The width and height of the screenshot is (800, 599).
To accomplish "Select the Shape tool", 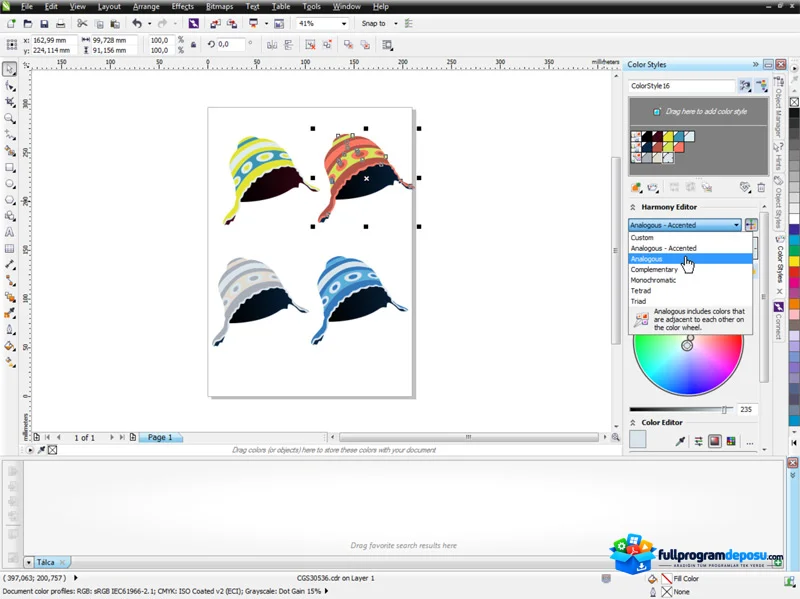I will [x=9, y=86].
